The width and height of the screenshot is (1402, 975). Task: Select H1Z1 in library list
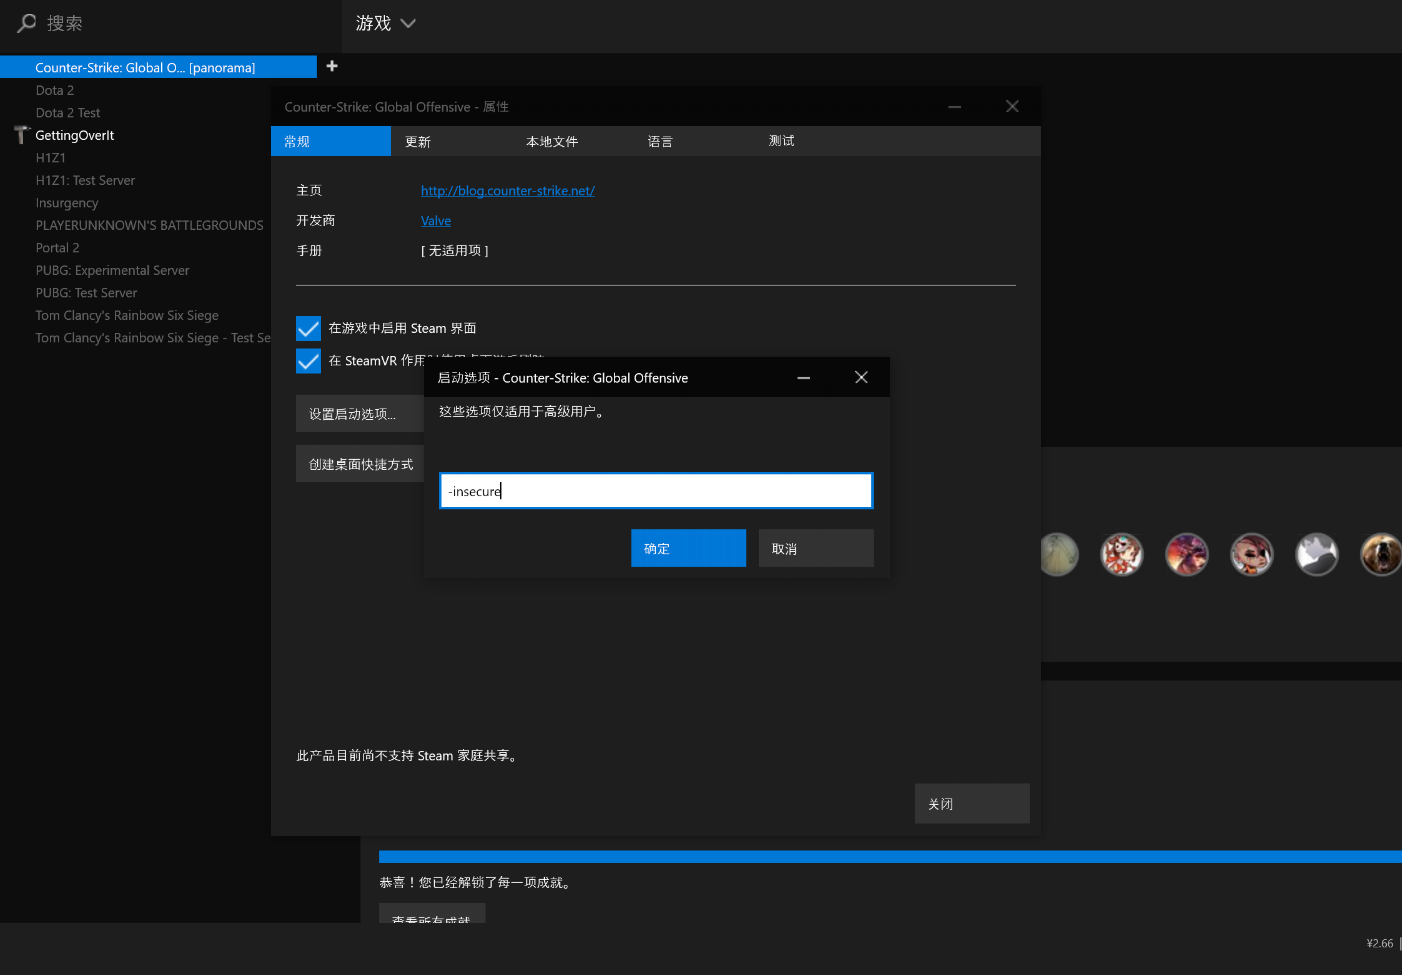click(51, 158)
